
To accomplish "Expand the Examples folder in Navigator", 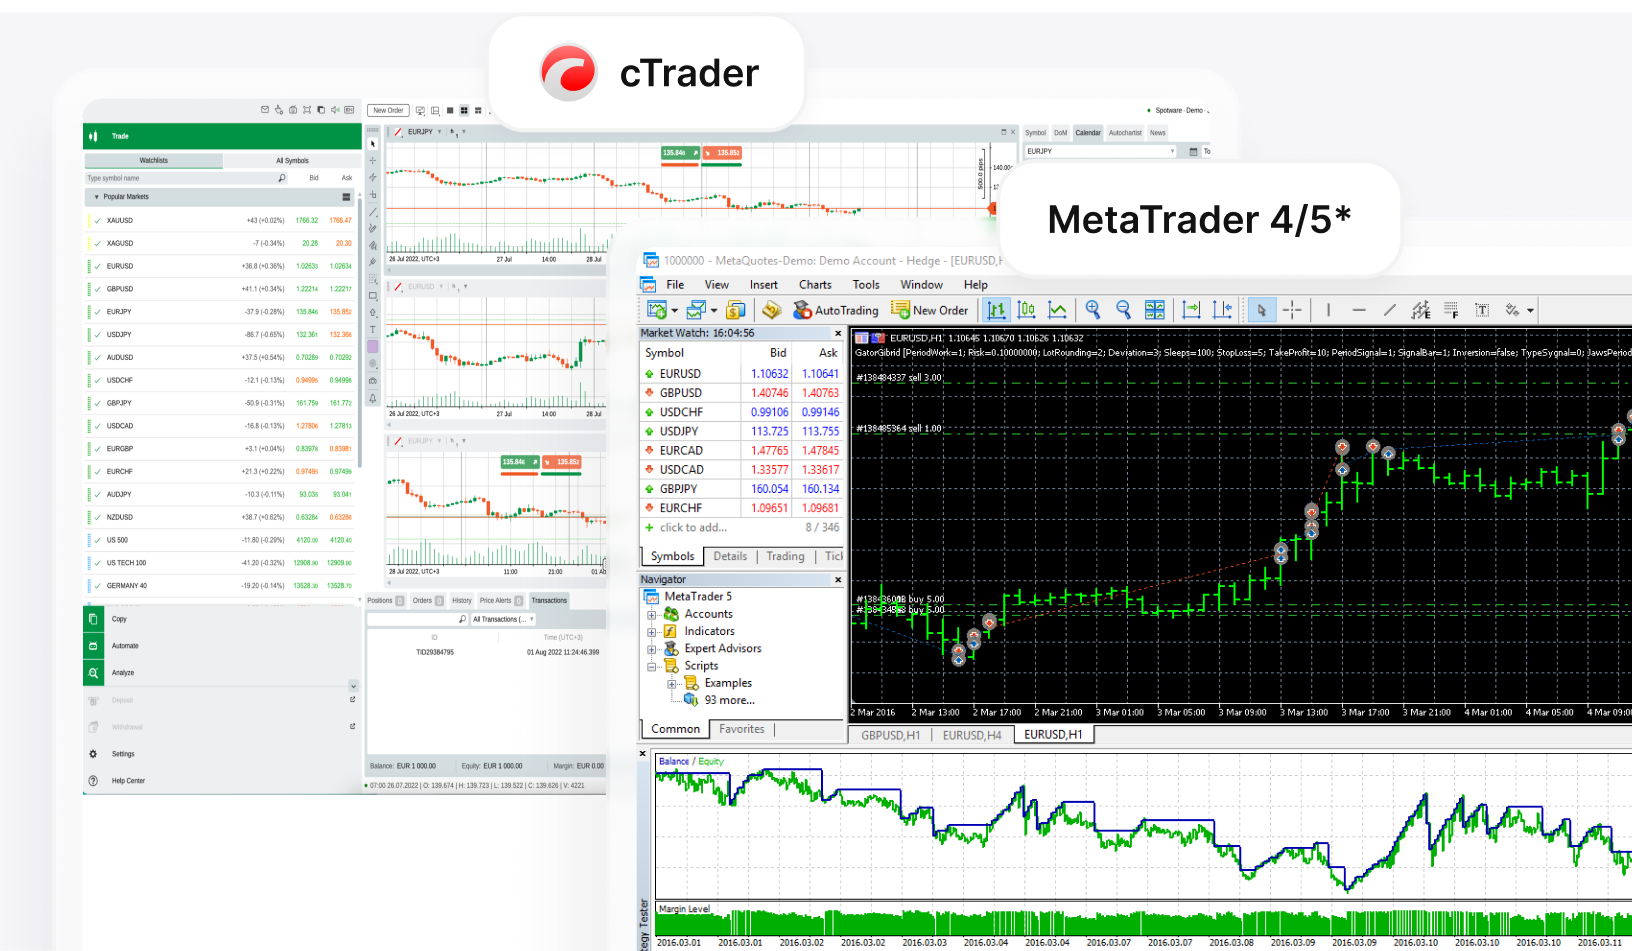I will (x=671, y=684).
